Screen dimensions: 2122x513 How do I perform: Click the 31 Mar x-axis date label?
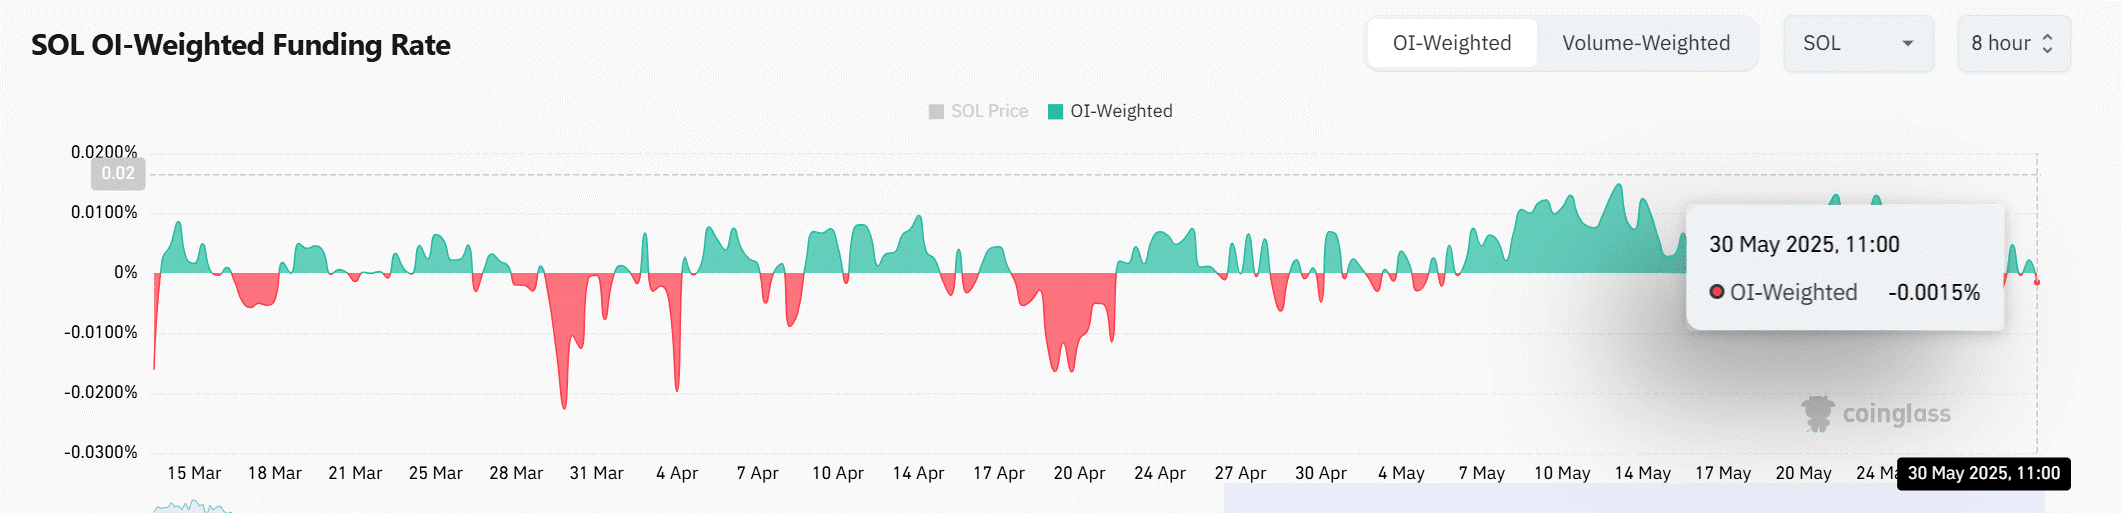point(596,473)
